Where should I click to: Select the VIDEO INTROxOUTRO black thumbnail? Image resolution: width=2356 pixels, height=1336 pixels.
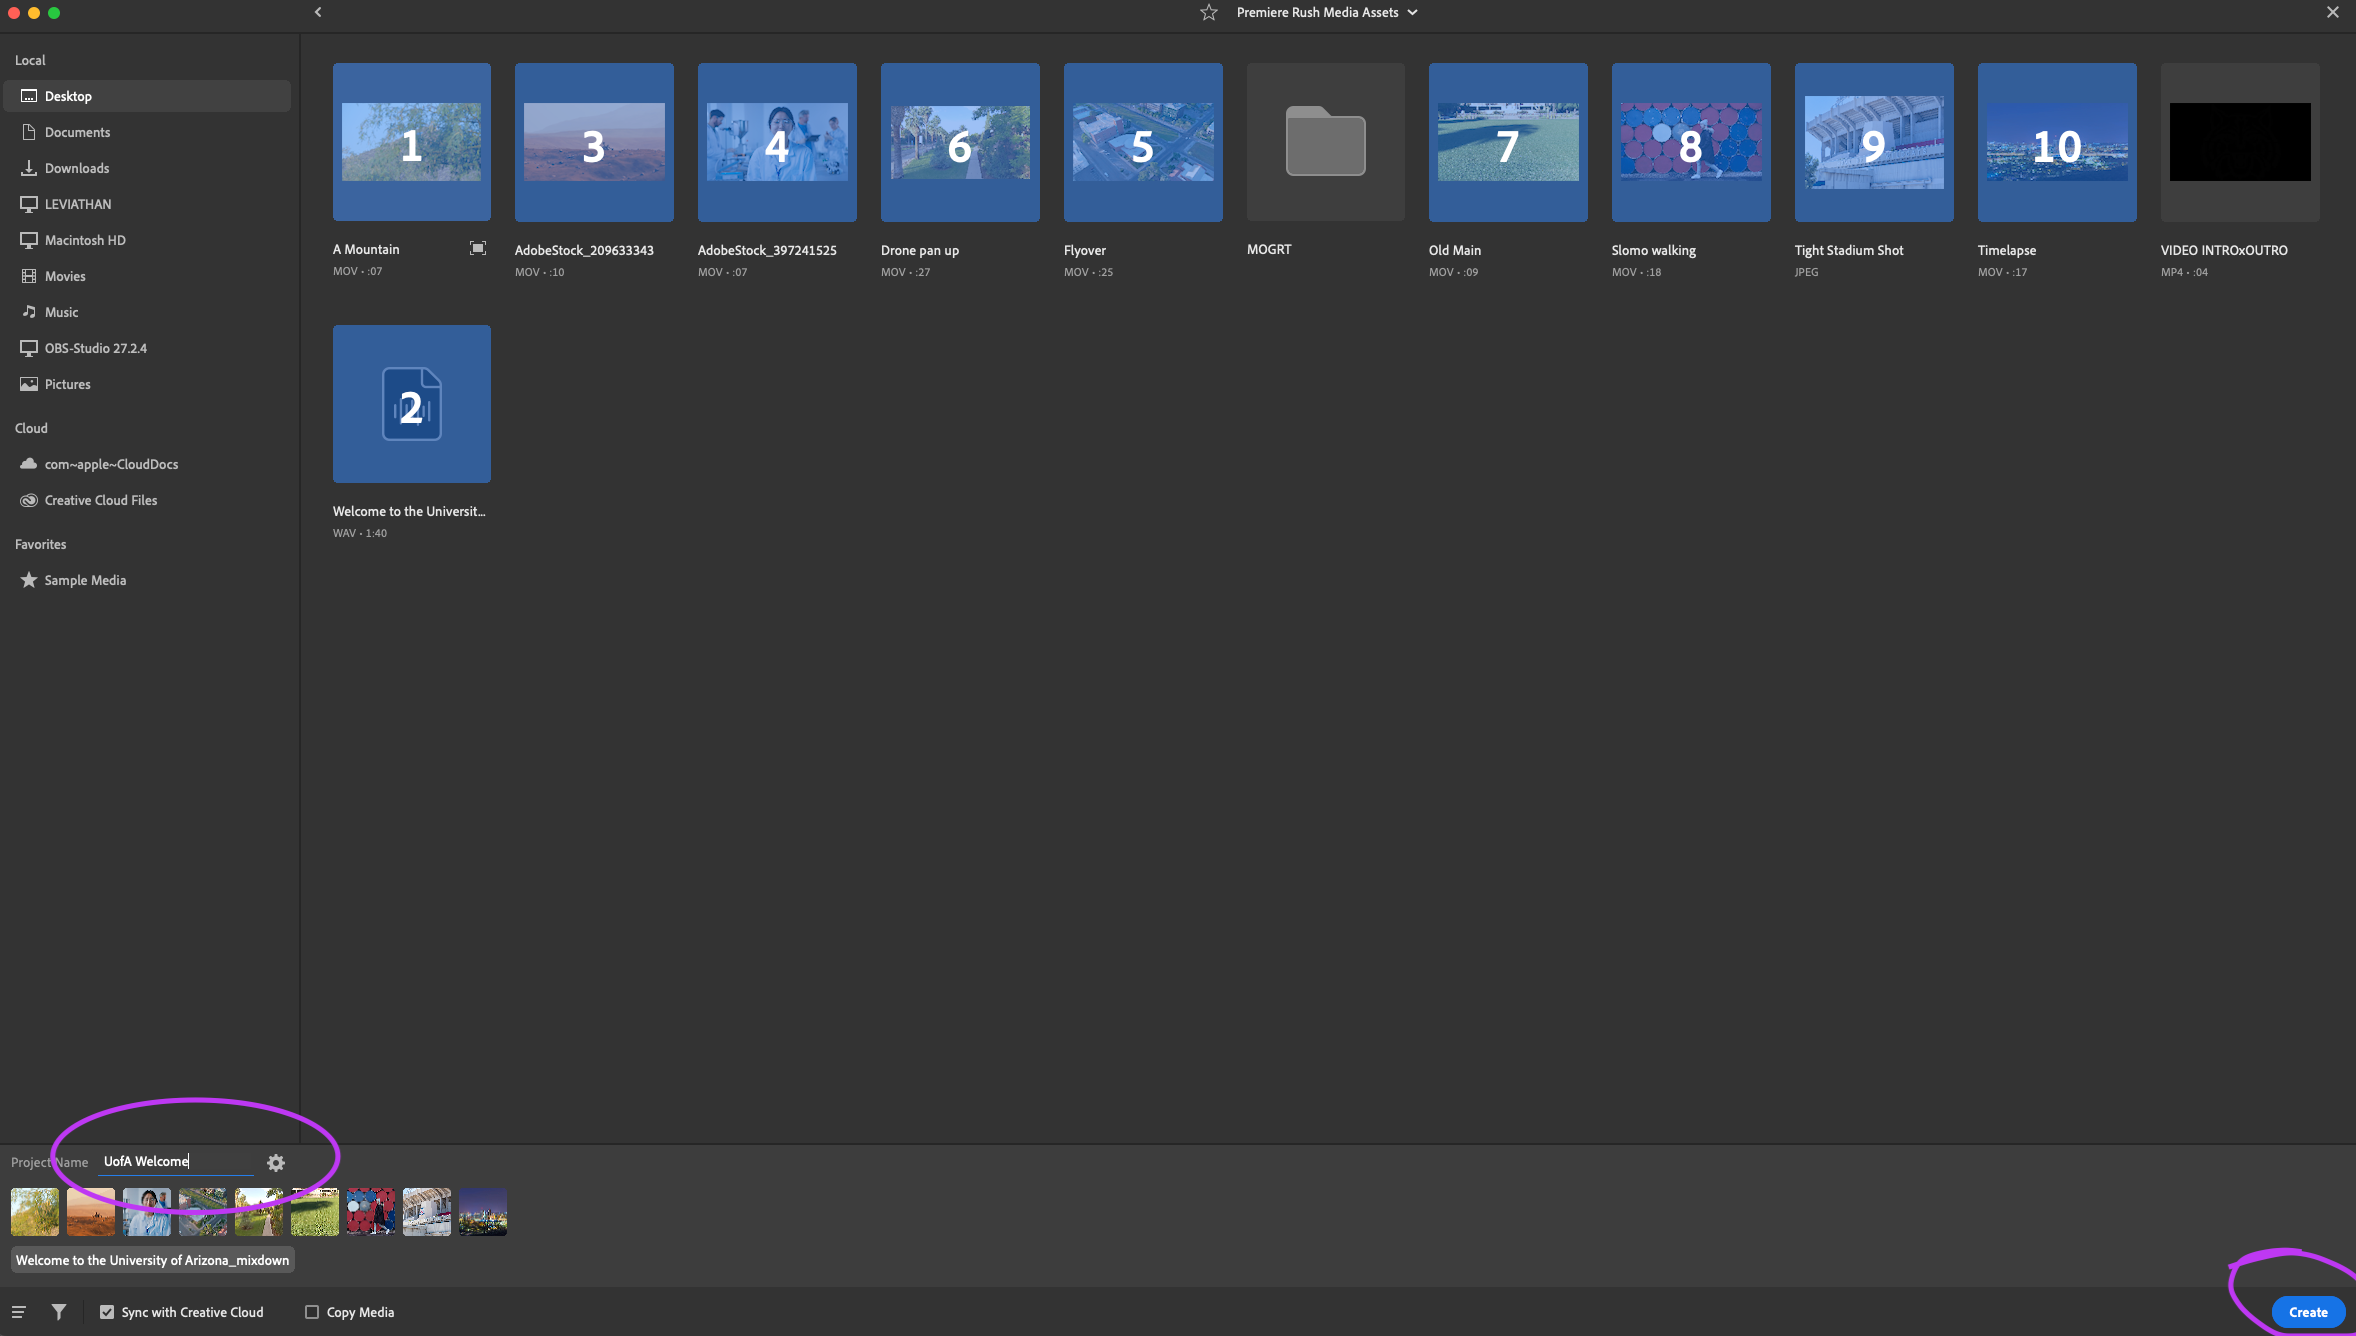[2239, 142]
